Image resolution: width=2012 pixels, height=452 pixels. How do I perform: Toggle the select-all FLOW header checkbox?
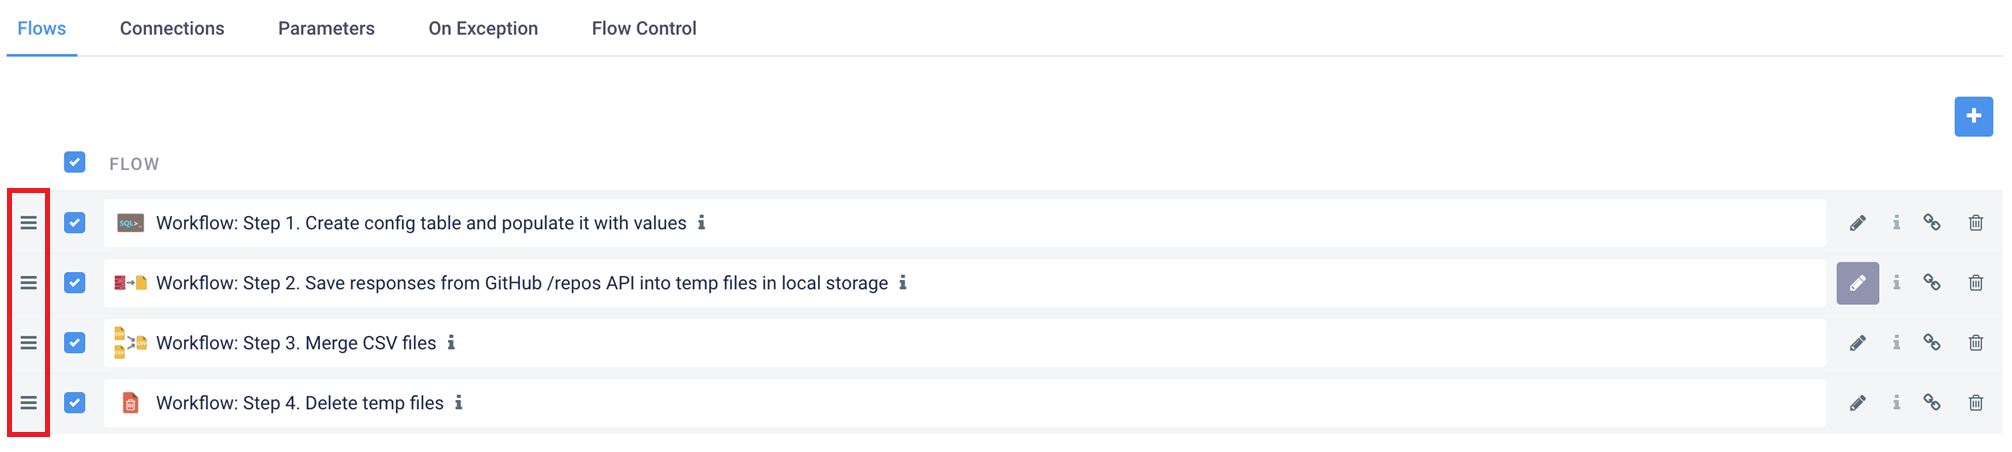tap(75, 162)
